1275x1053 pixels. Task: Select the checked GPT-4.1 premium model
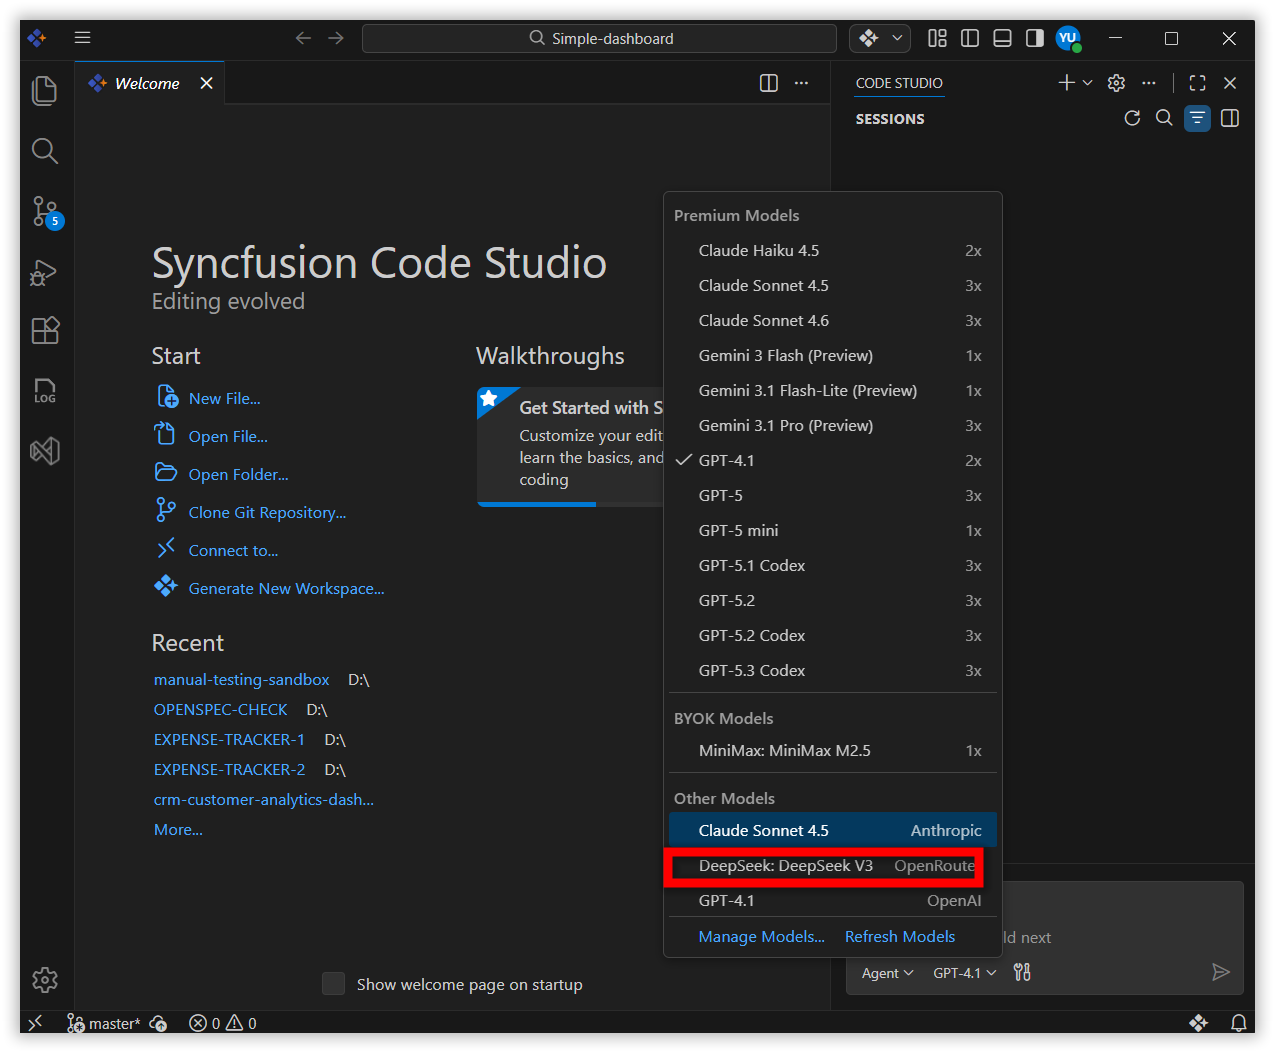tap(832, 461)
